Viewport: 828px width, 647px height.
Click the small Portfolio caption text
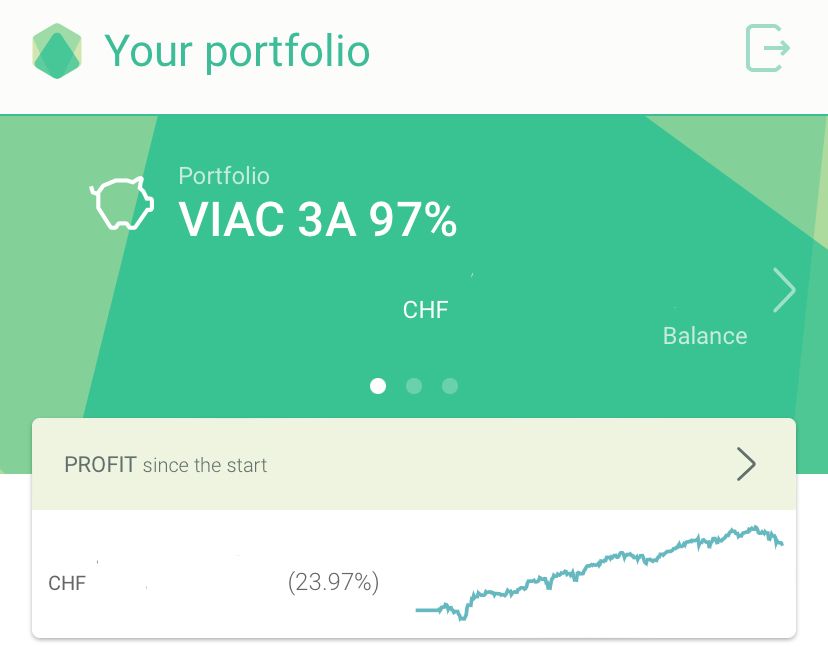coord(224,176)
